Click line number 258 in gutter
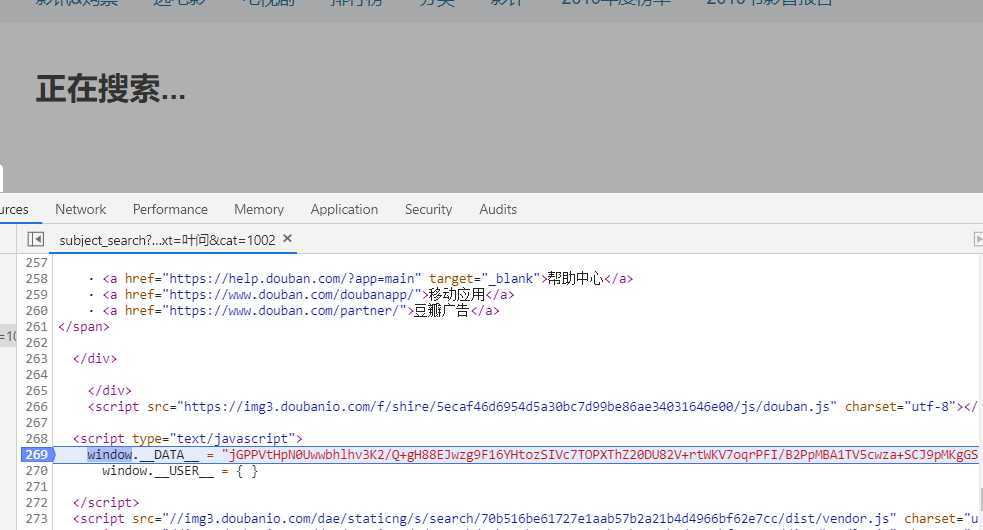The width and height of the screenshot is (983, 530). tap(36, 278)
